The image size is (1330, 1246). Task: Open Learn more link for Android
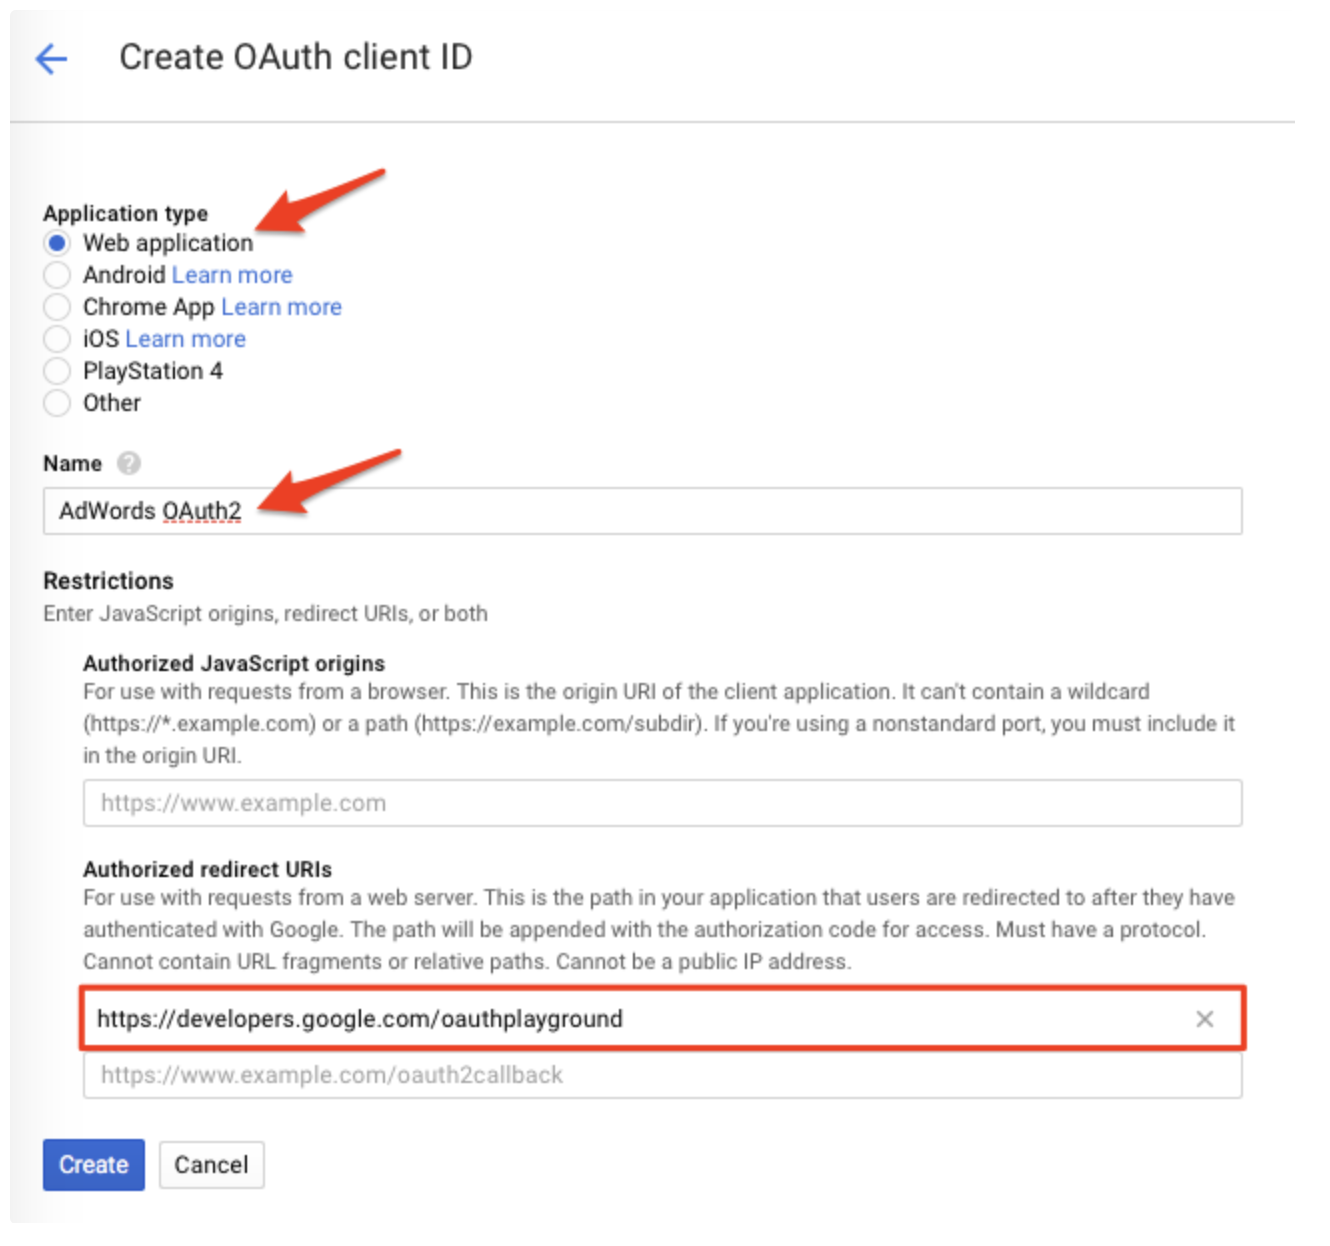(232, 275)
